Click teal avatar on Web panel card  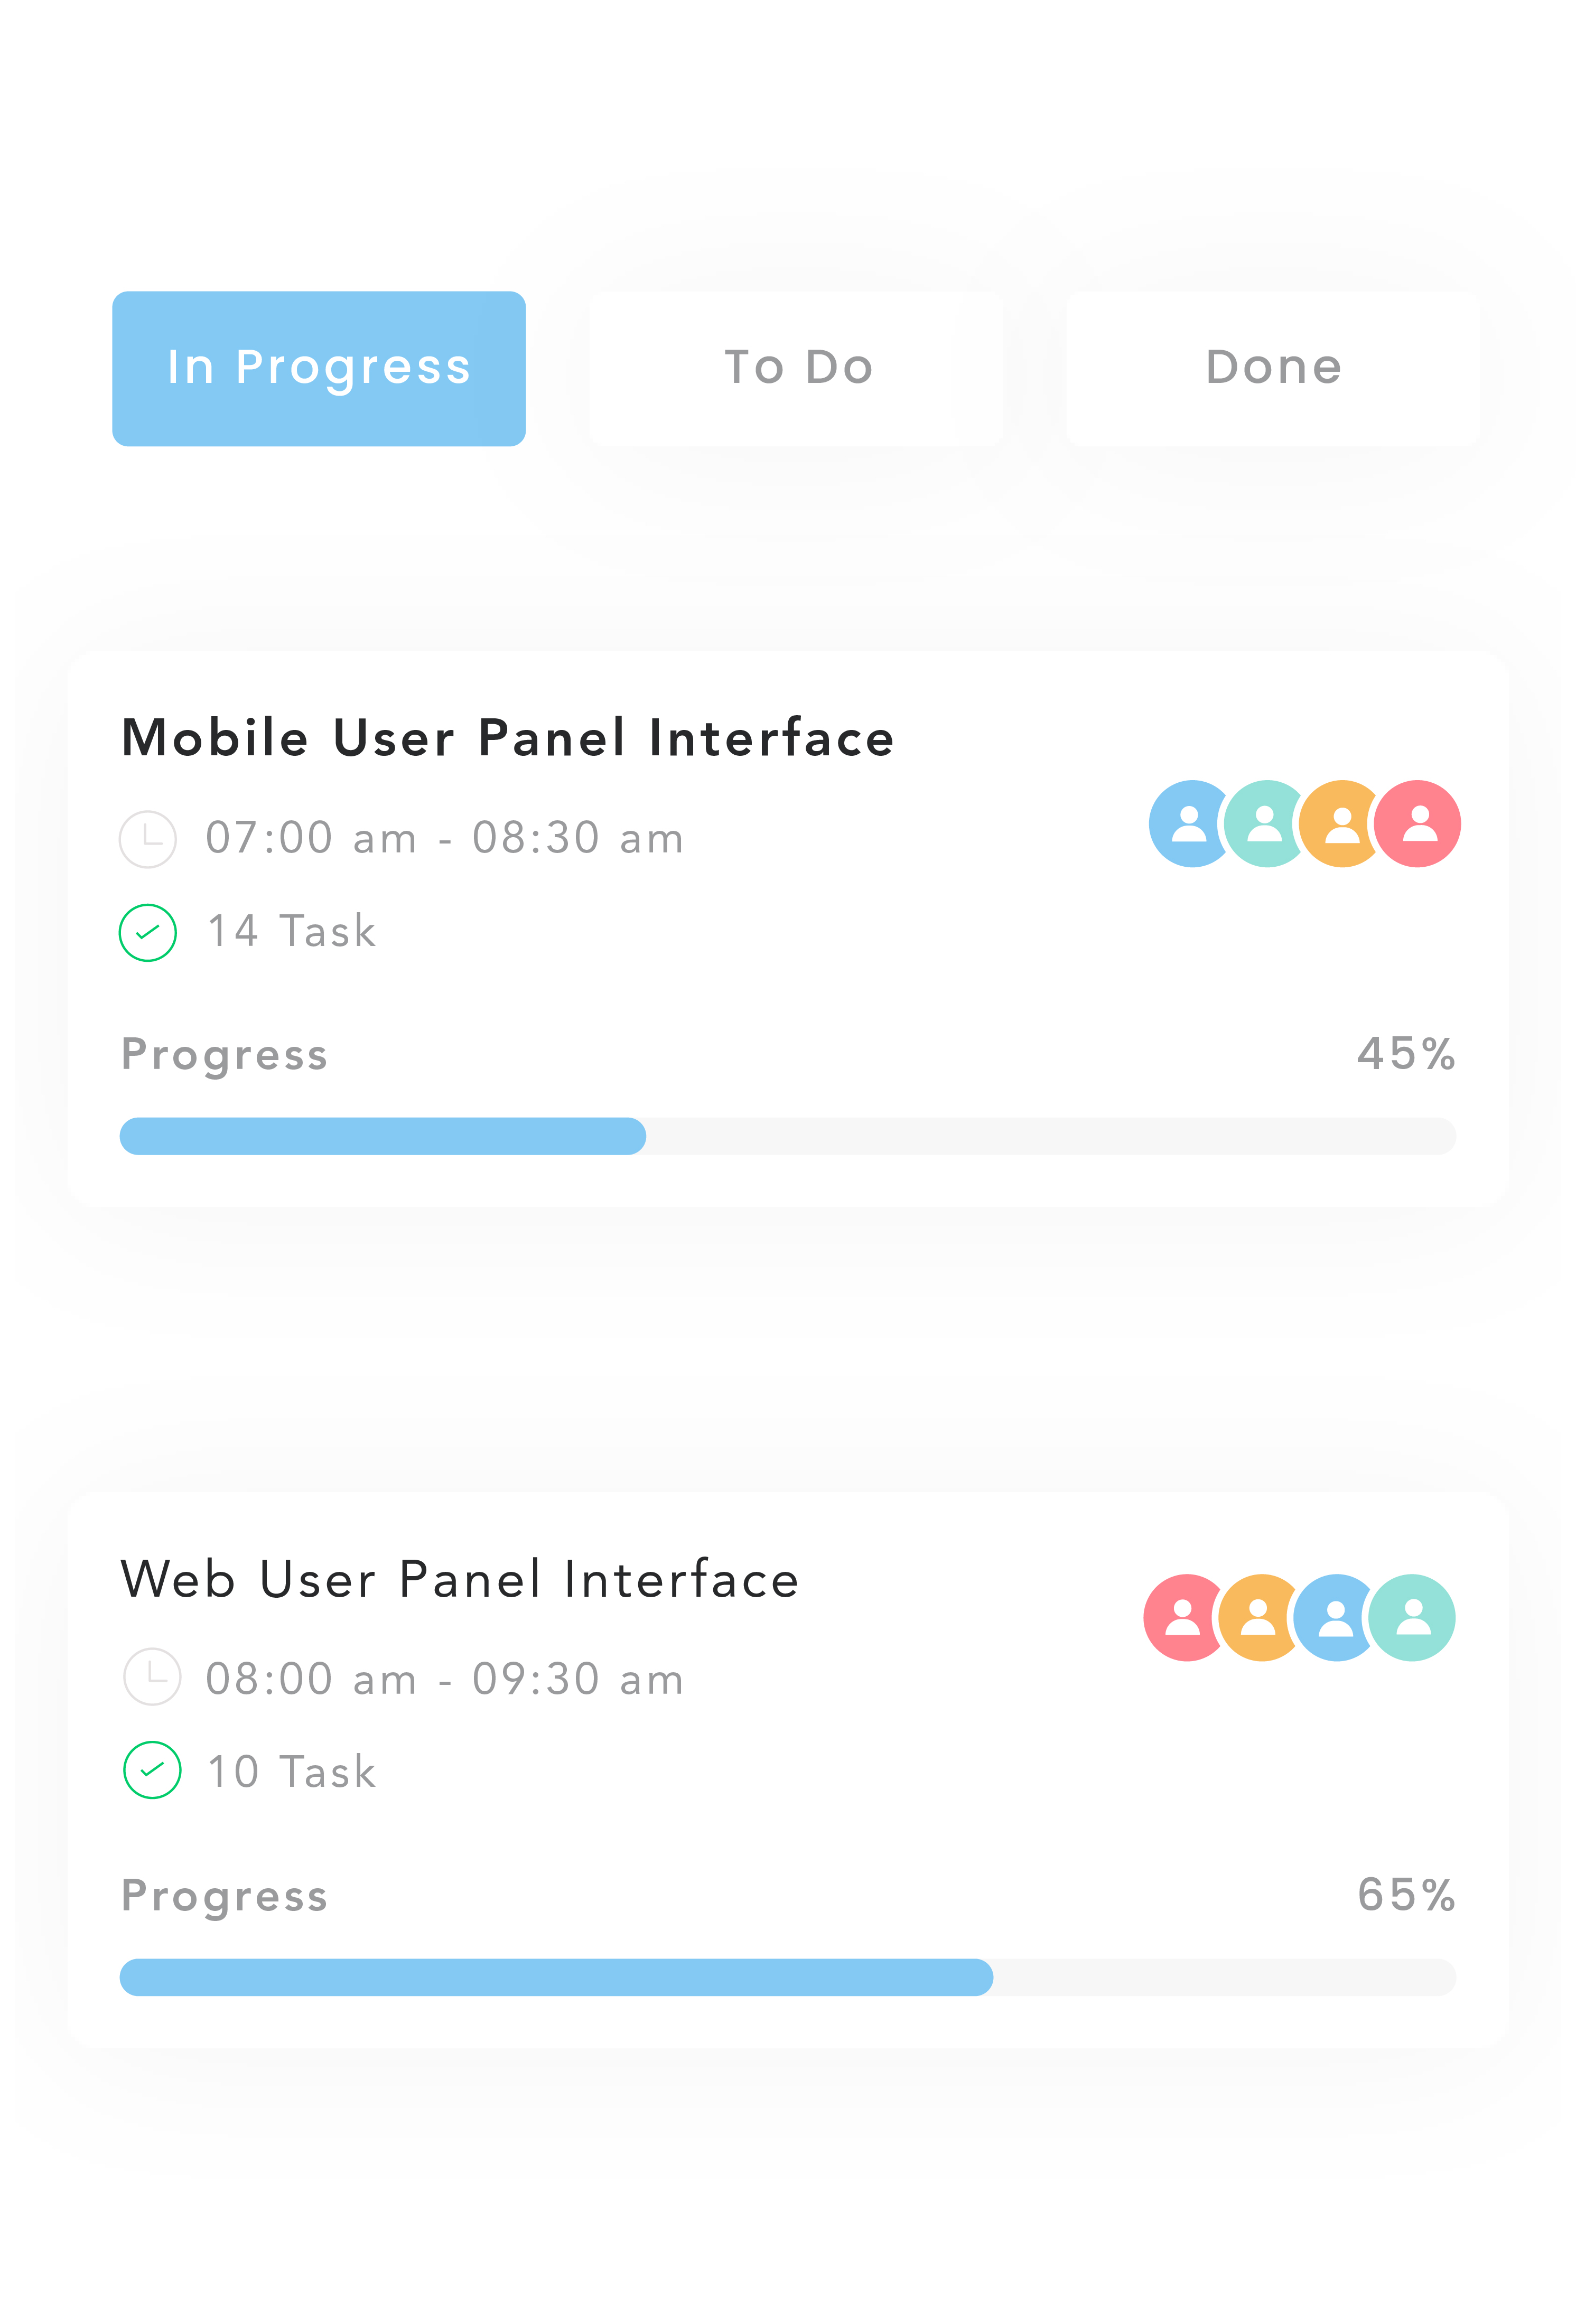[x=1412, y=1617]
